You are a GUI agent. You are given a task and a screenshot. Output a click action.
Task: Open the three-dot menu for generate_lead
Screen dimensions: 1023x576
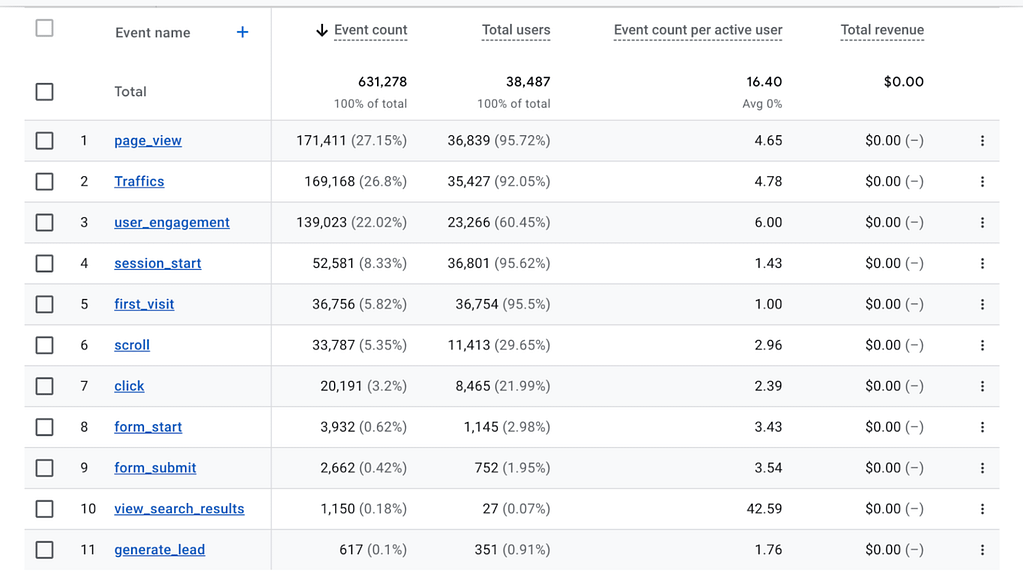point(982,549)
